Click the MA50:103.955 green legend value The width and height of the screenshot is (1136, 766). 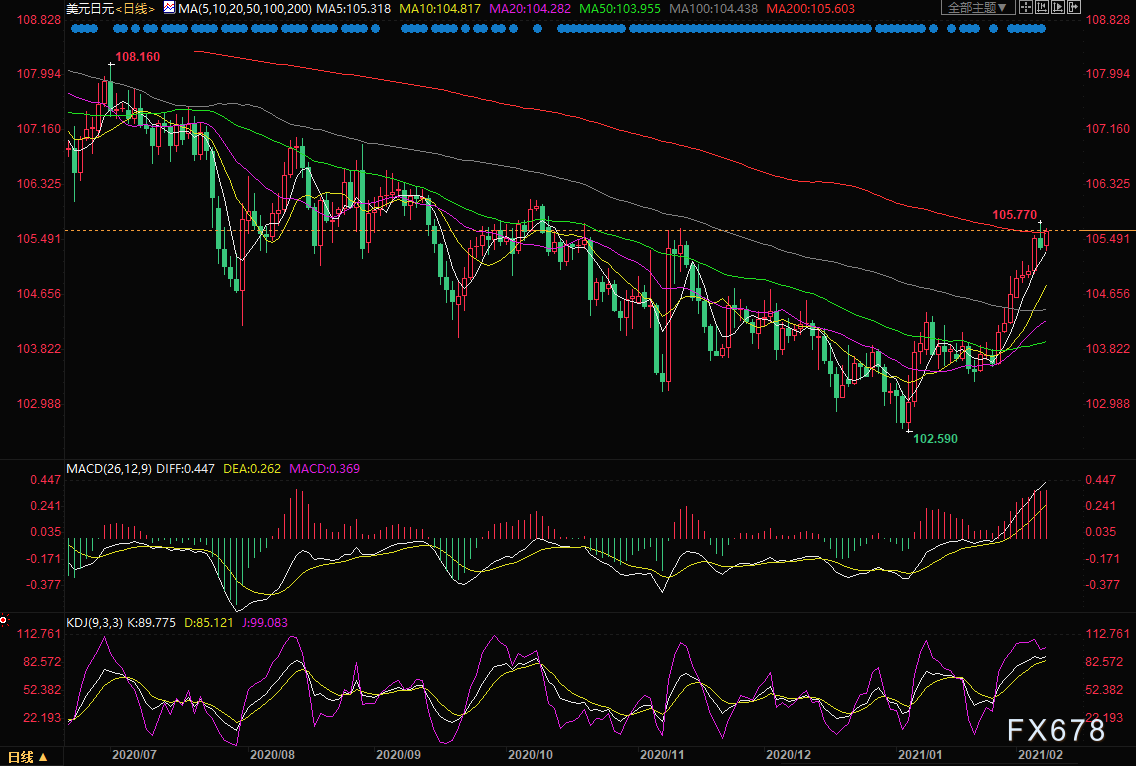click(621, 9)
